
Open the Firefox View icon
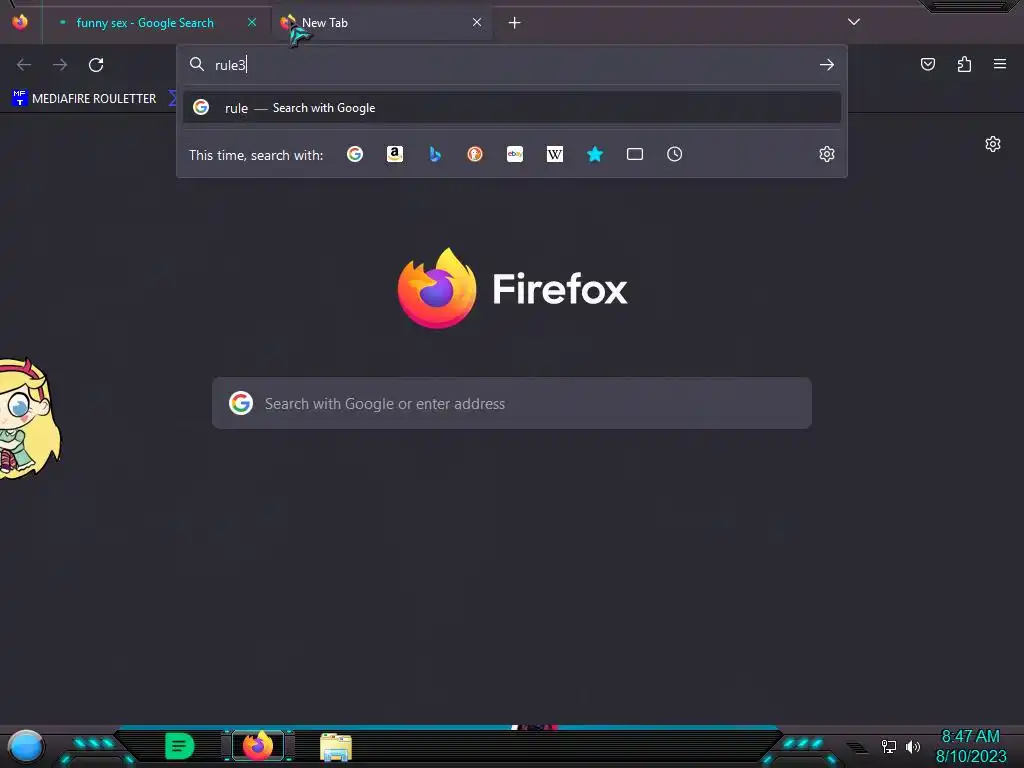coord(20,22)
